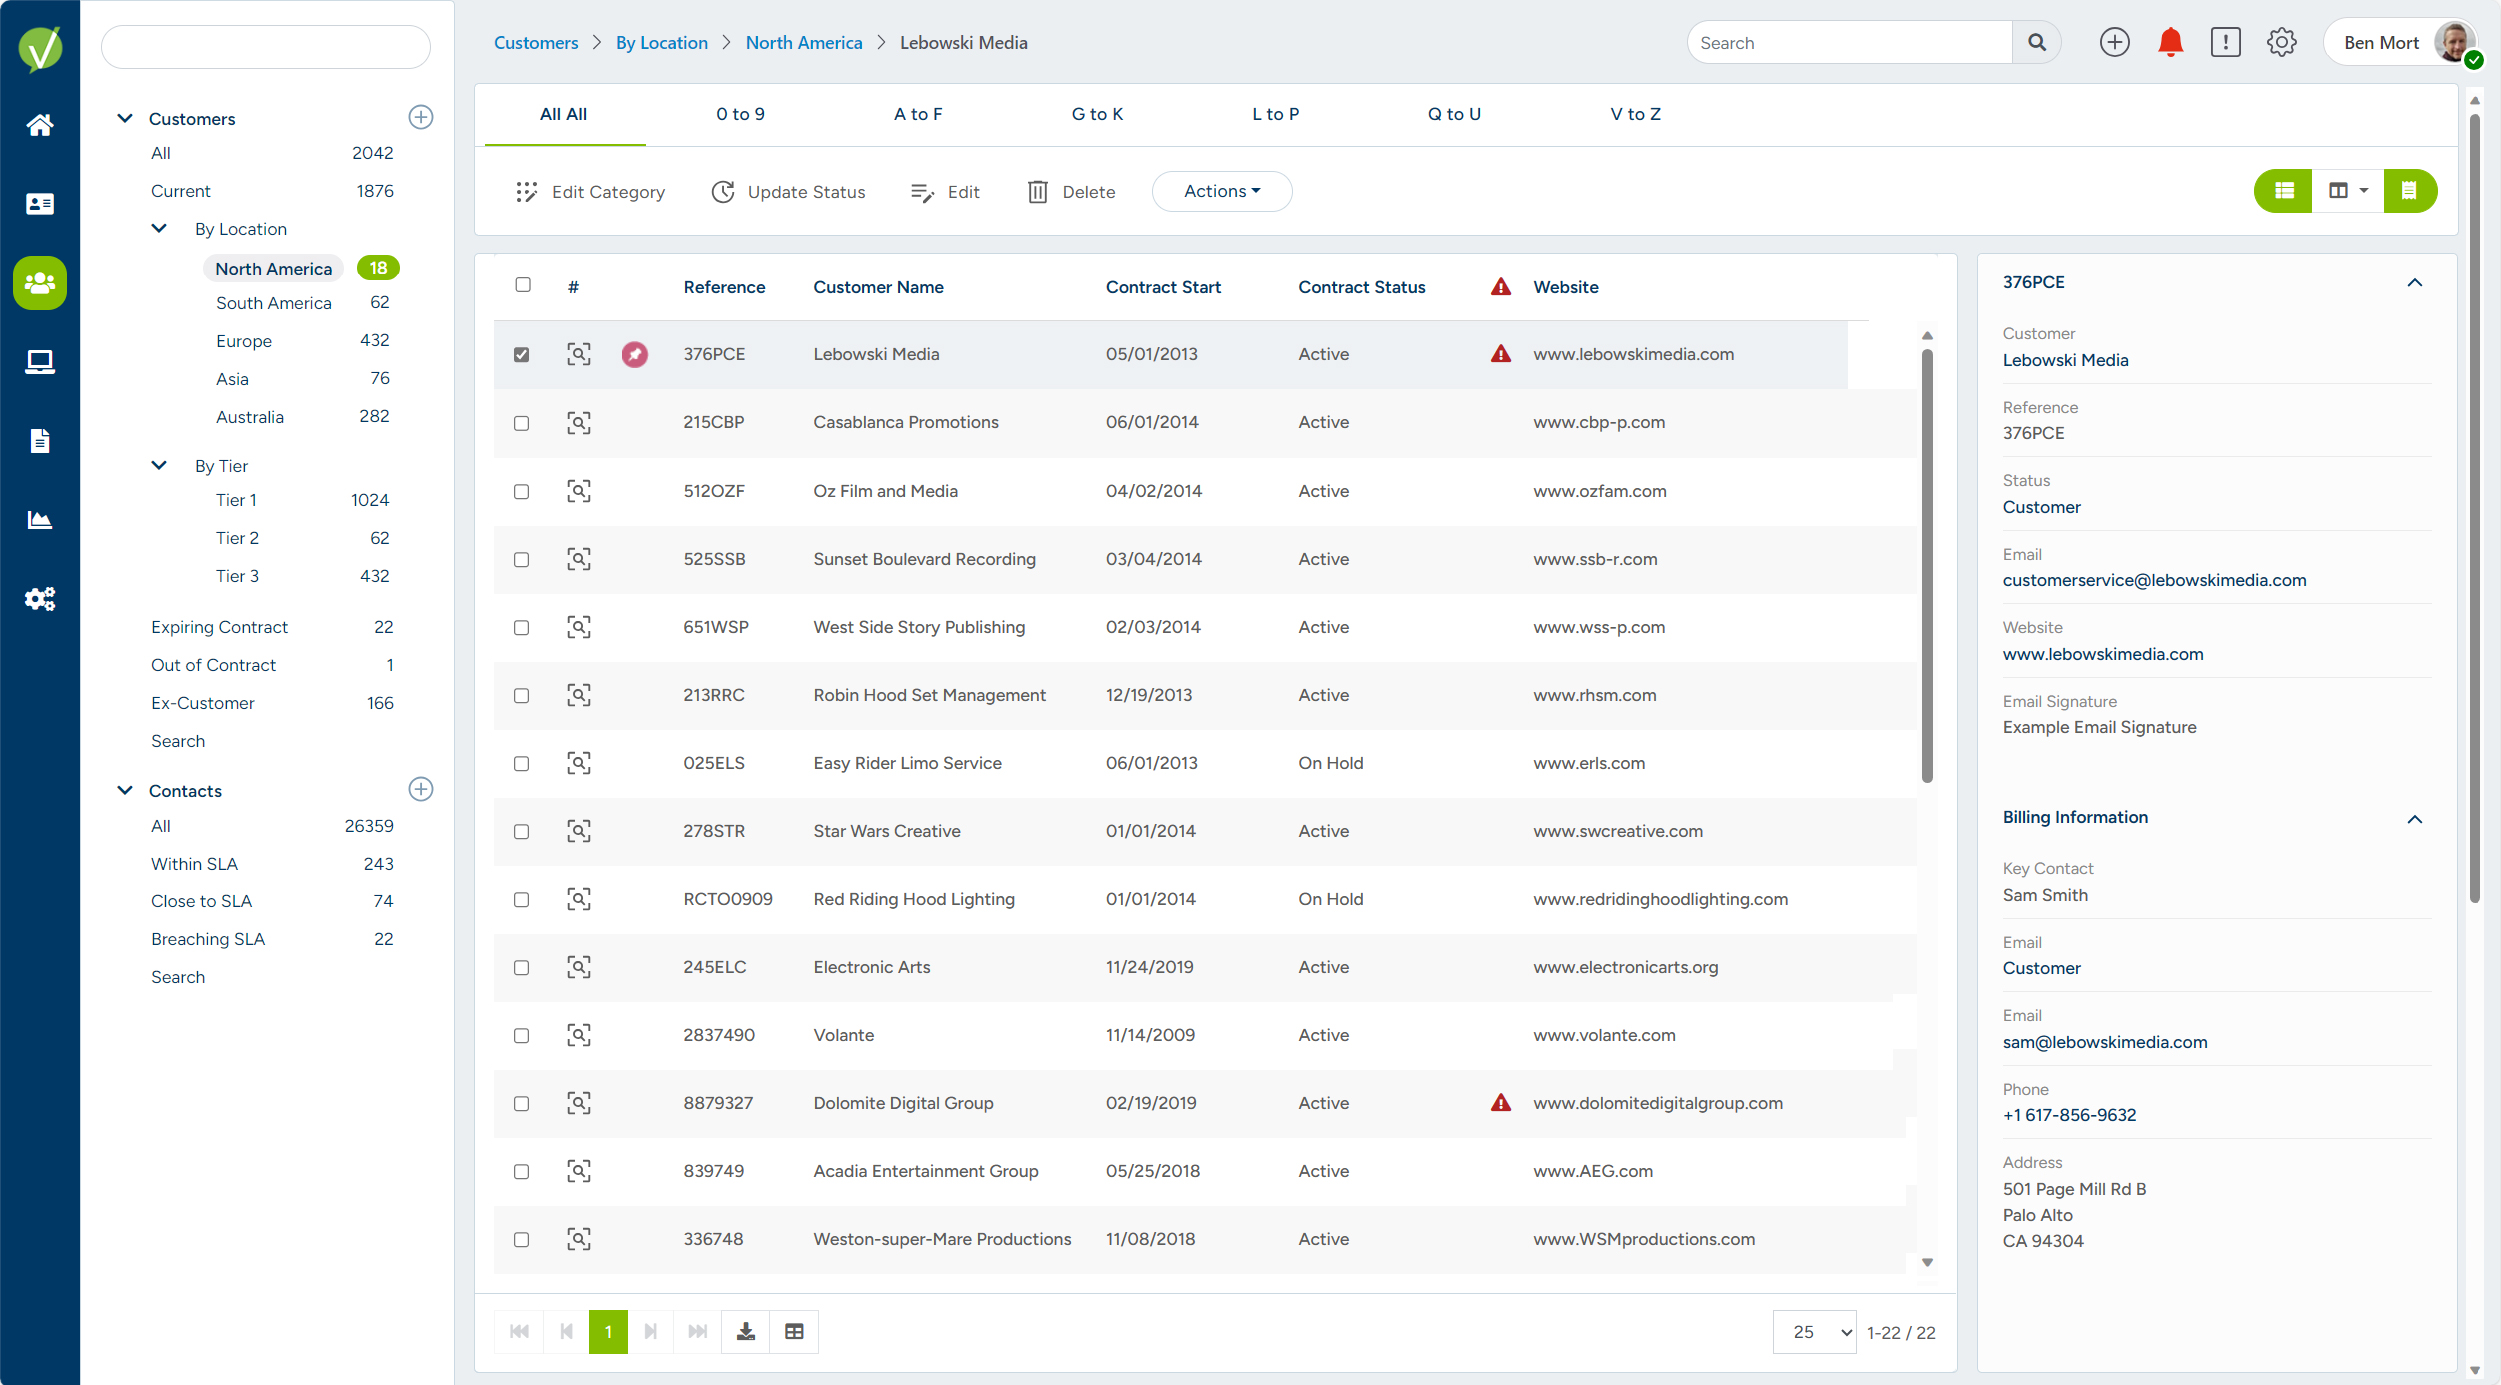Click into the top Search input field
2501x1385 pixels.
(1849, 43)
